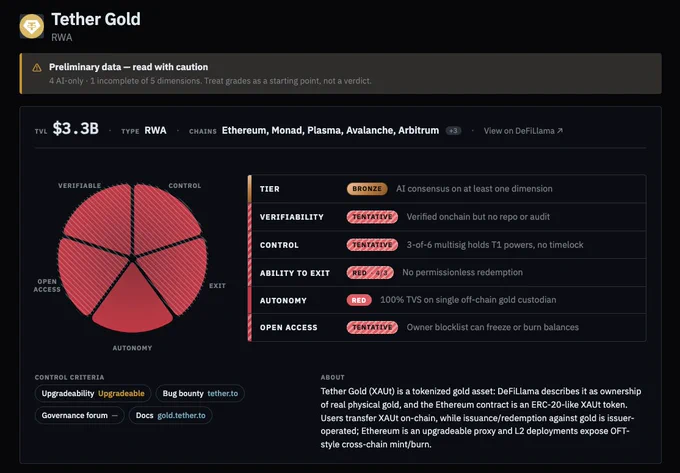This screenshot has height=473, width=680.
Task: Click the CONTROL CRITERIA heading
Action: [69, 378]
